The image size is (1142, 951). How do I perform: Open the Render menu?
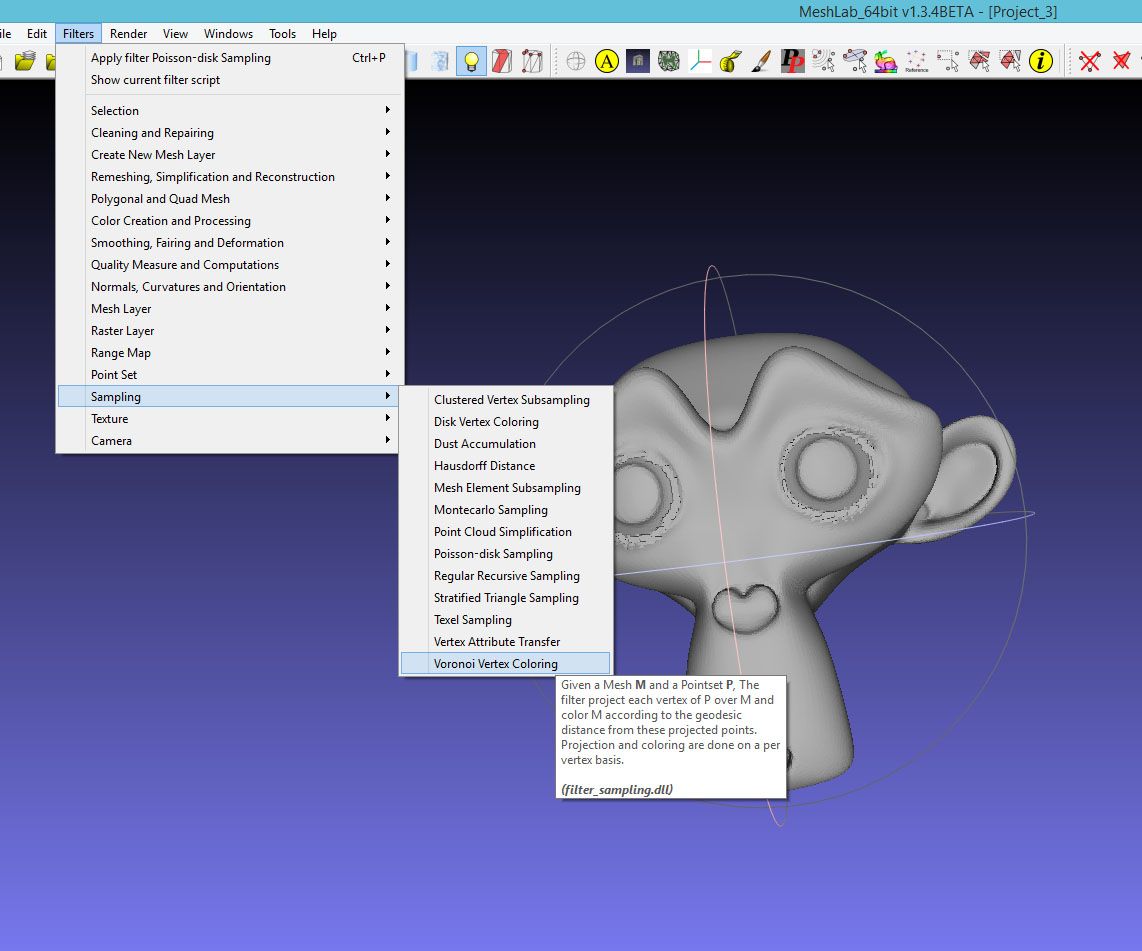pos(128,33)
